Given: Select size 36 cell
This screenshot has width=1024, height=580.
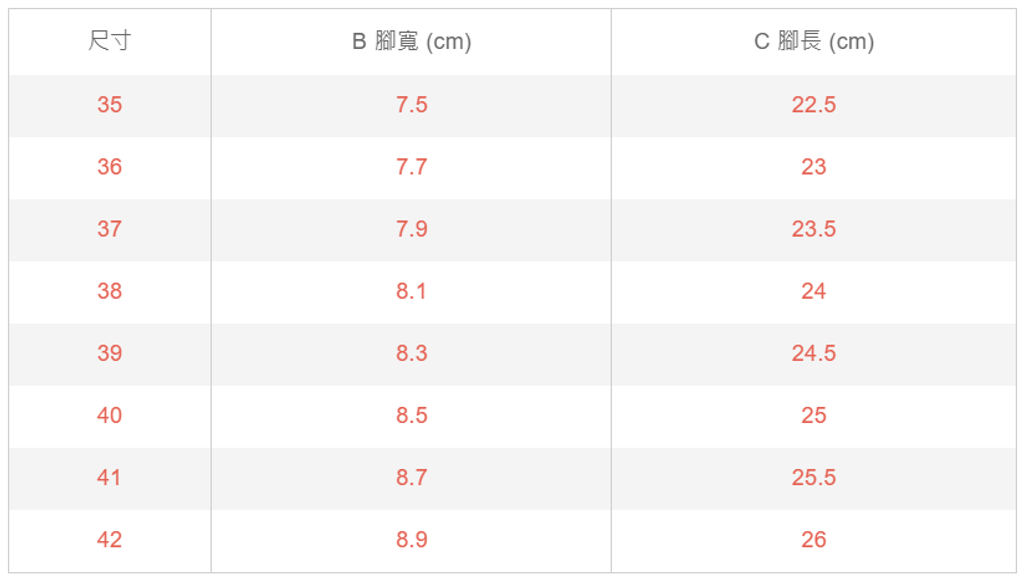Looking at the screenshot, I should click(x=110, y=167).
